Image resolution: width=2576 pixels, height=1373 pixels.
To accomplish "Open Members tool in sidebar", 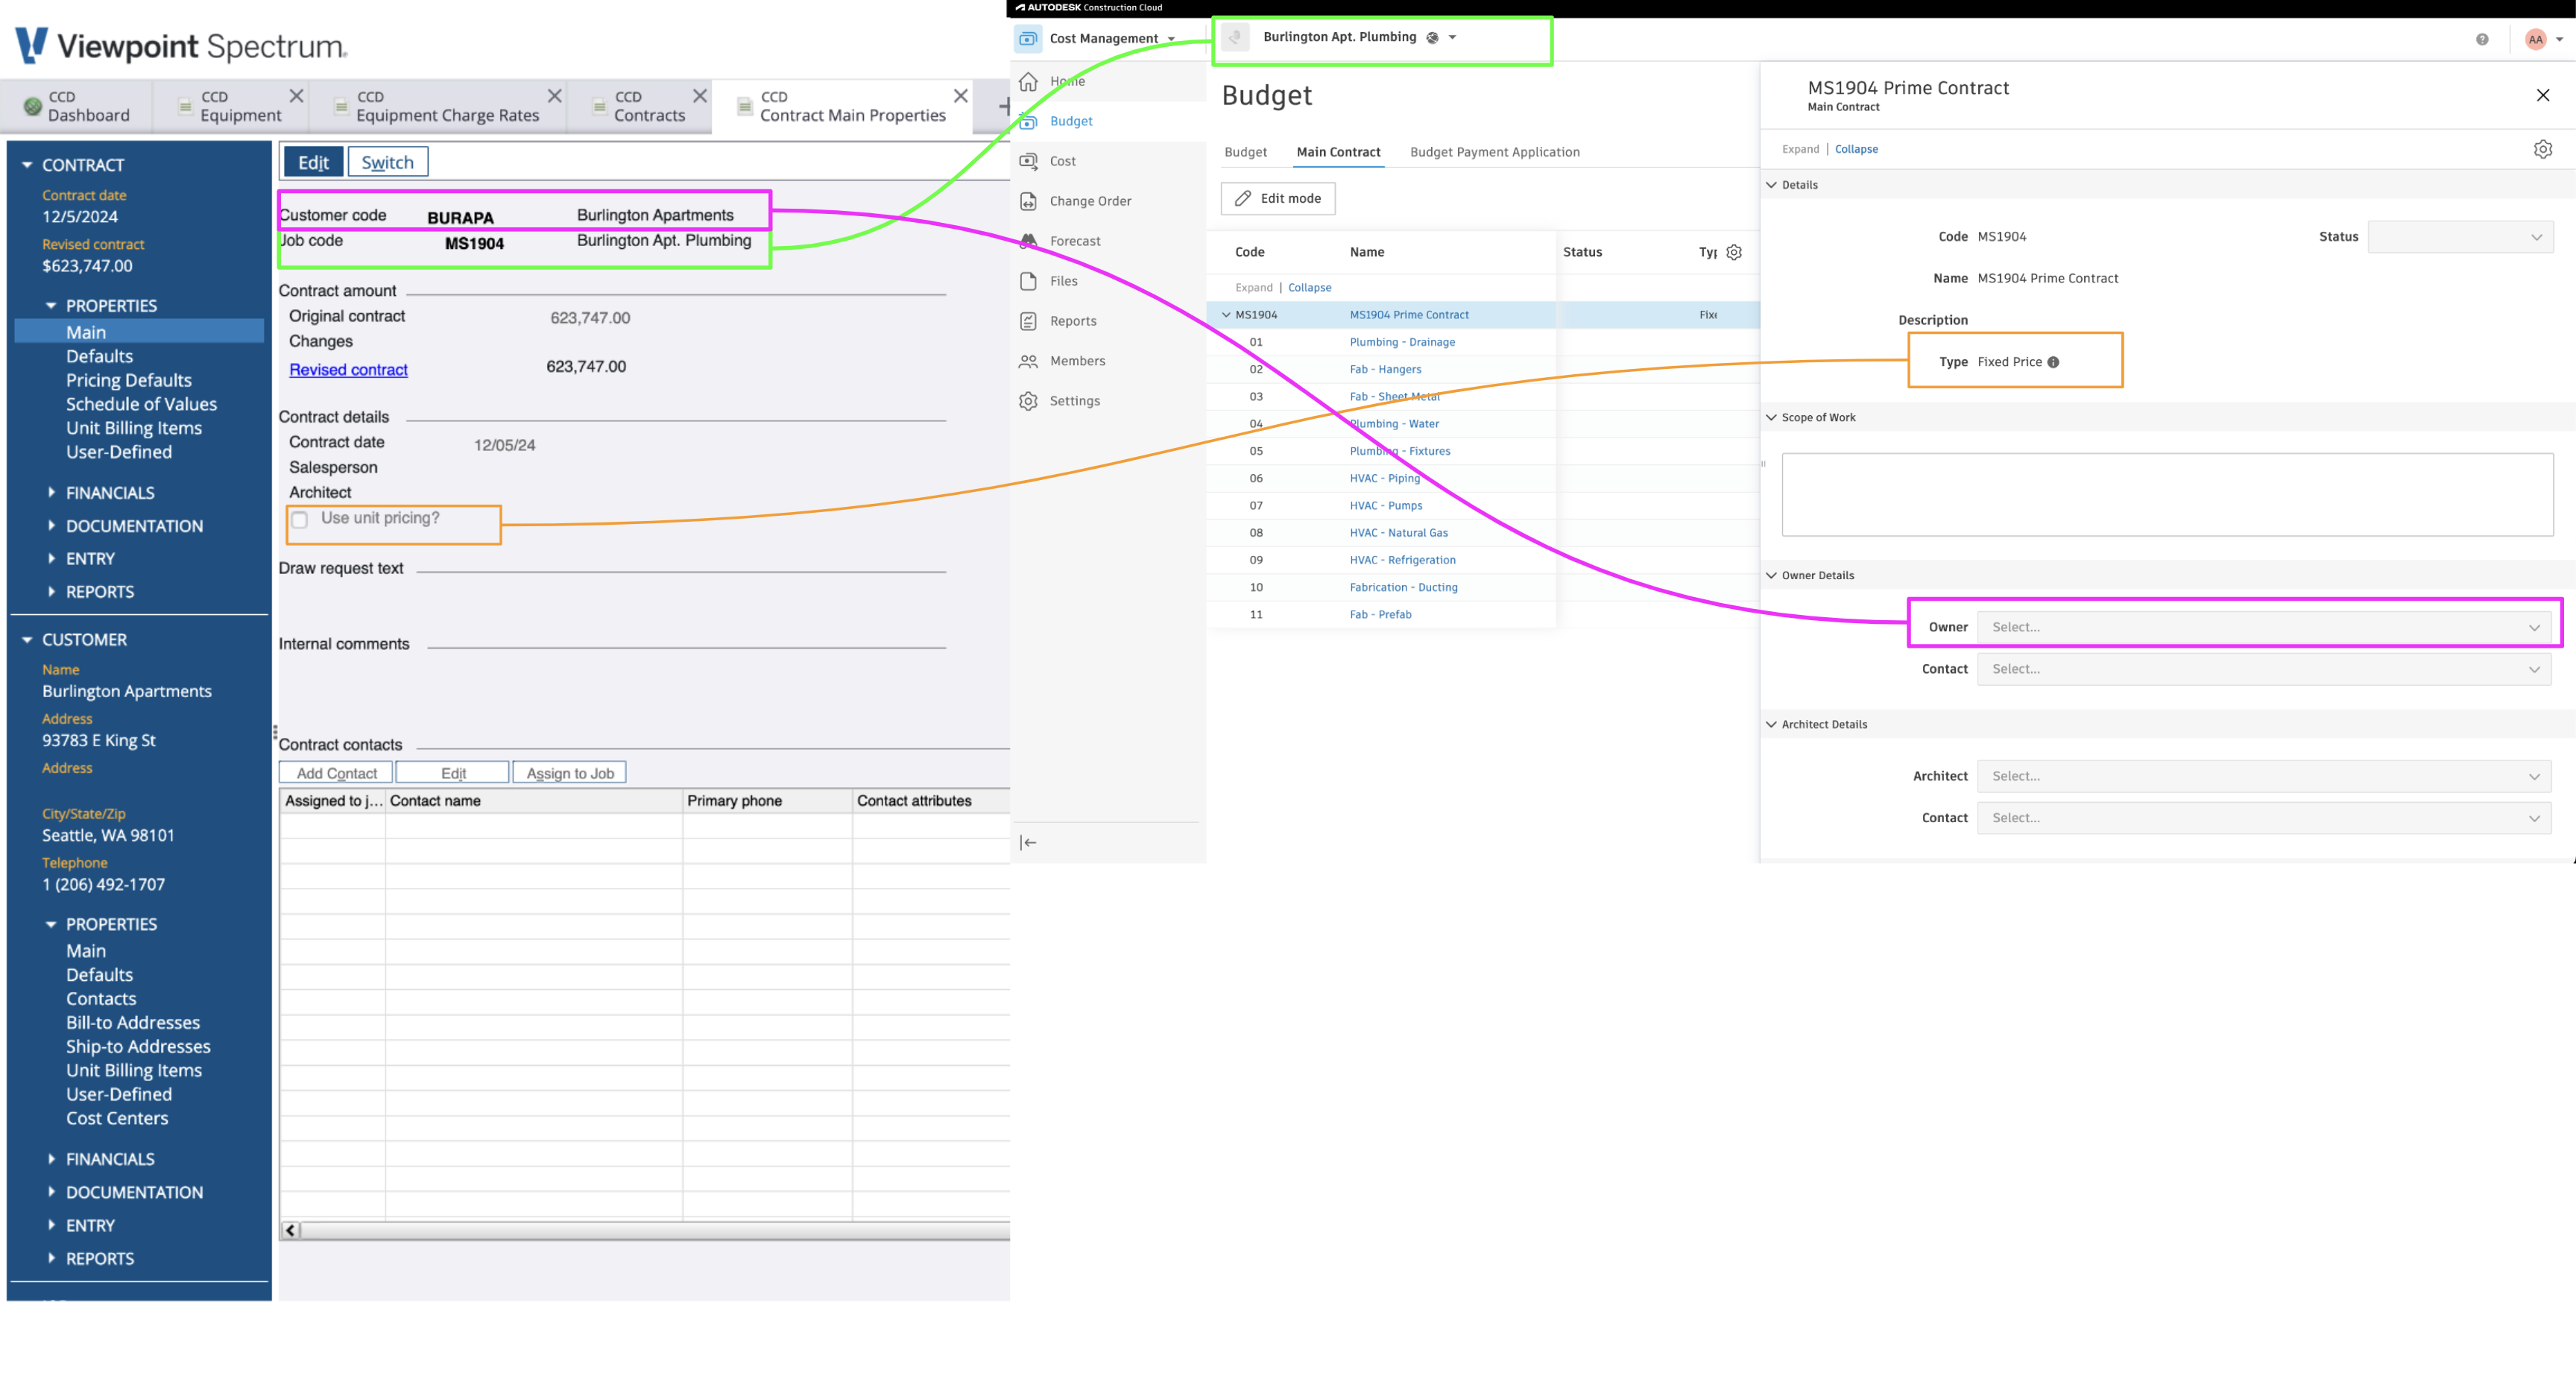I will (x=1077, y=361).
